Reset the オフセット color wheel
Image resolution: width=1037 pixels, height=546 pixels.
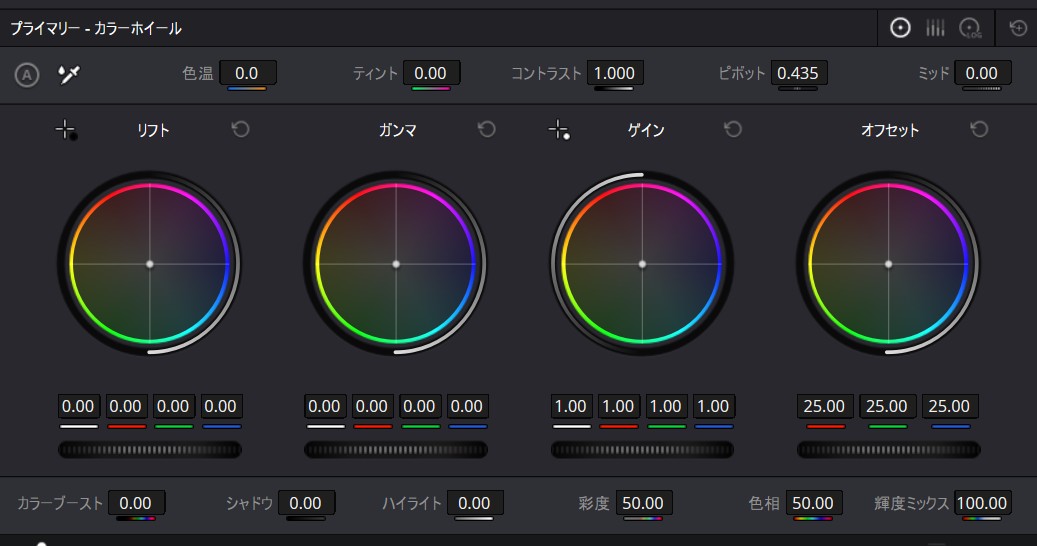pos(979,130)
